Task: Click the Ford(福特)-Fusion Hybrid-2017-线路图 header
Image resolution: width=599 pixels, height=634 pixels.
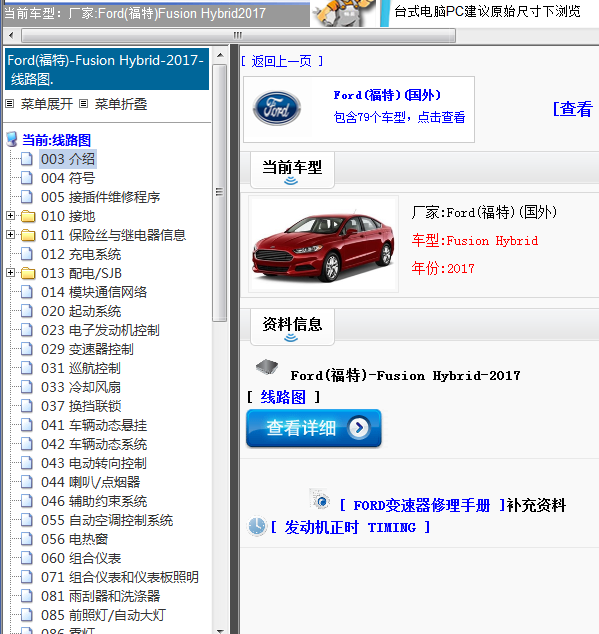Action: (x=107, y=69)
